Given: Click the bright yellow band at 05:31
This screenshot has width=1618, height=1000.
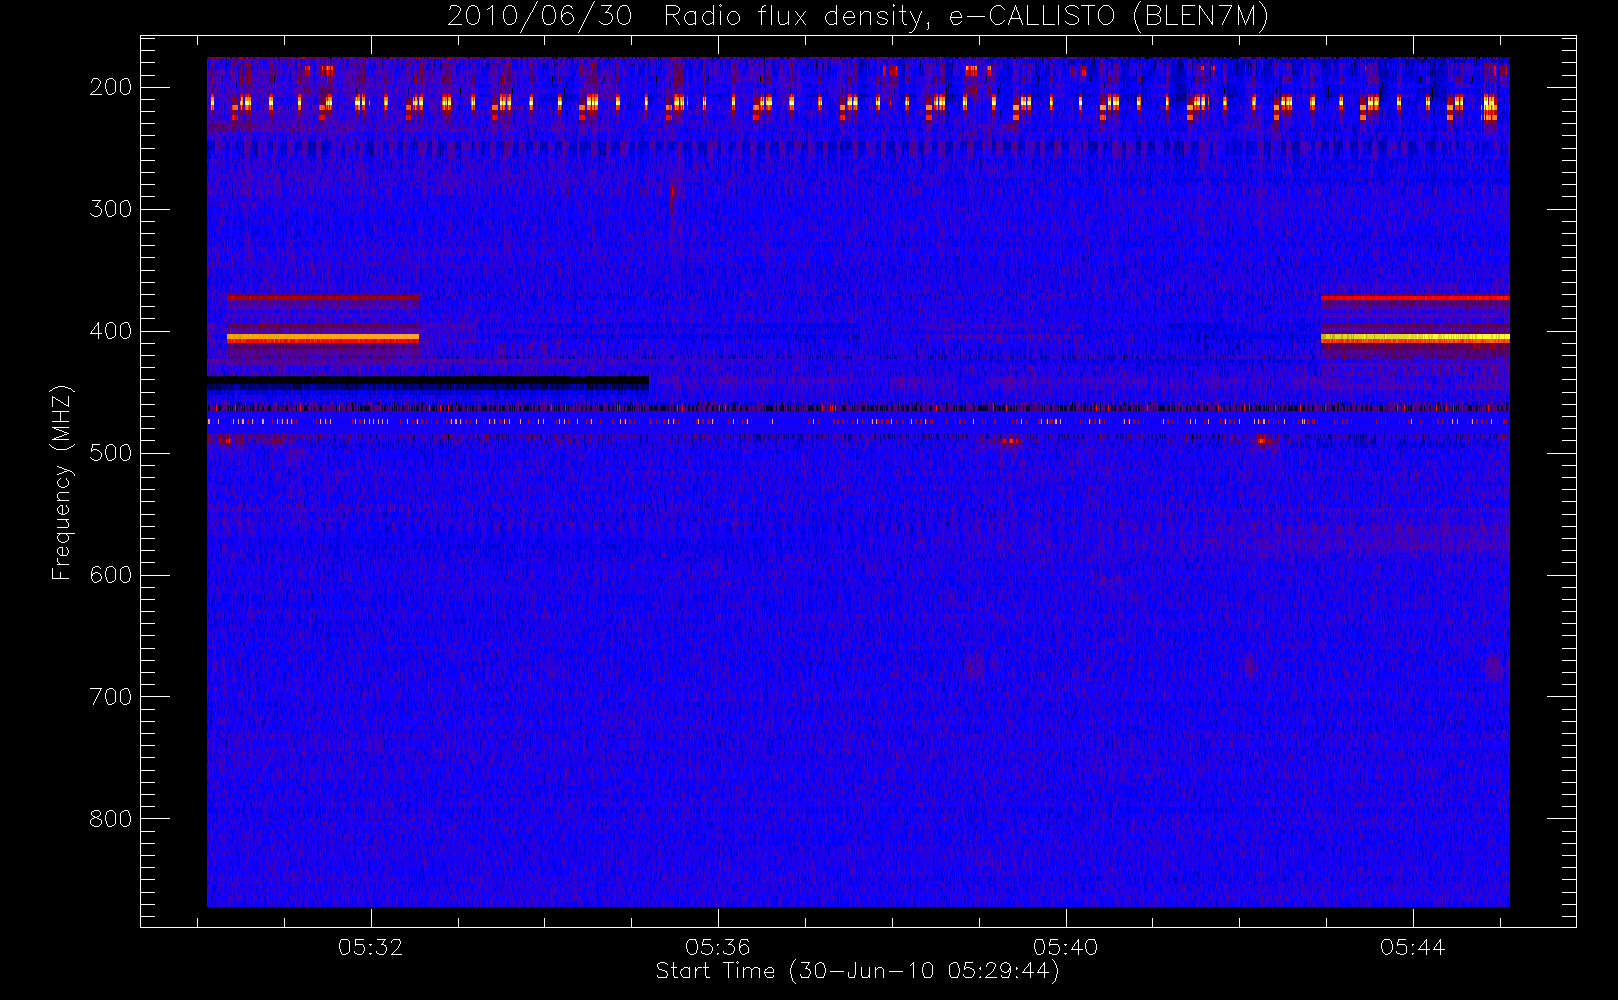Looking at the screenshot, I should pos(323,339).
